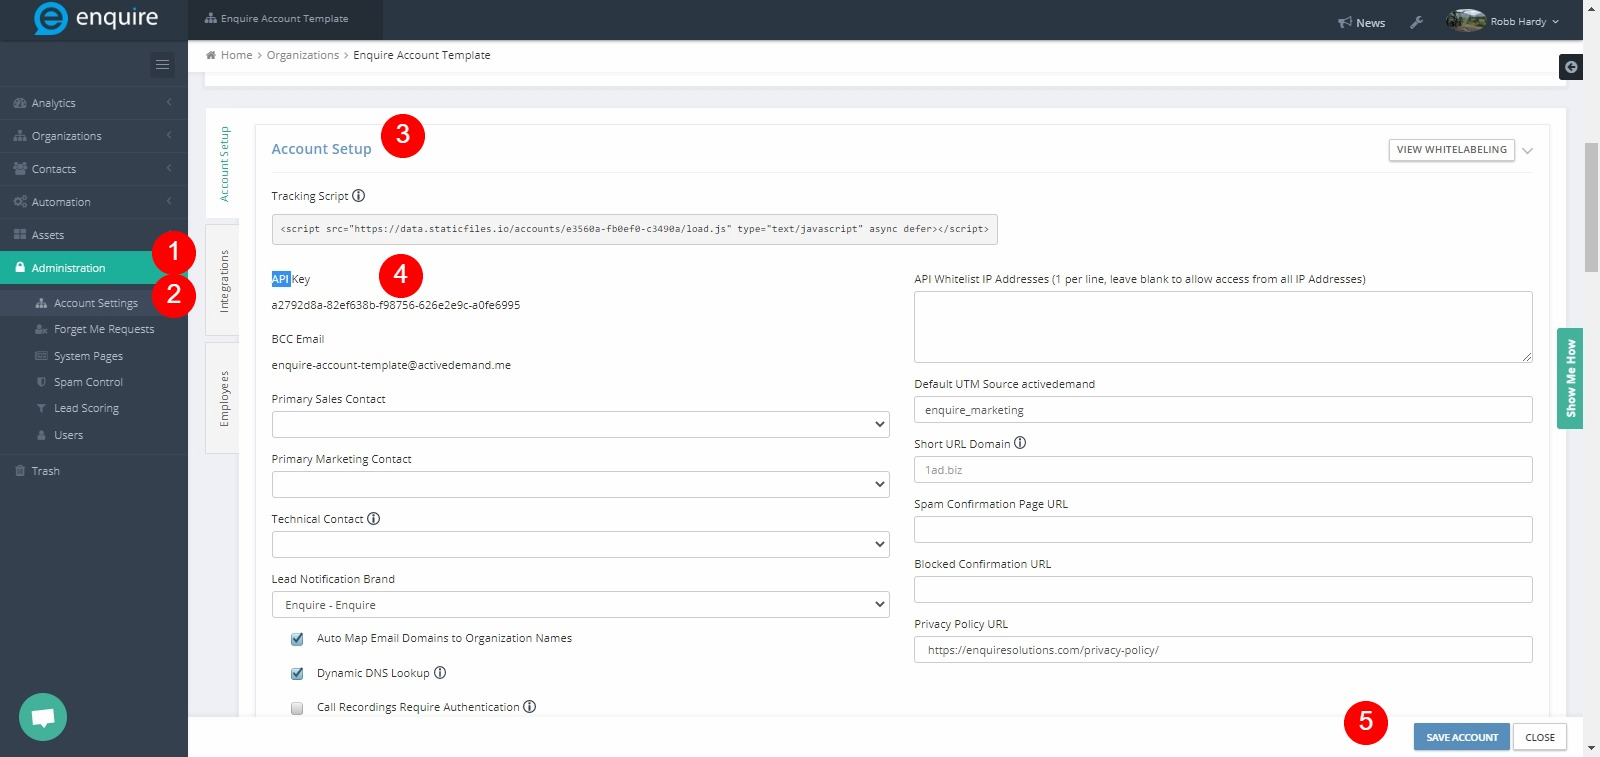Open Forget Me Requests menu item
Image resolution: width=1600 pixels, height=757 pixels.
(x=104, y=329)
